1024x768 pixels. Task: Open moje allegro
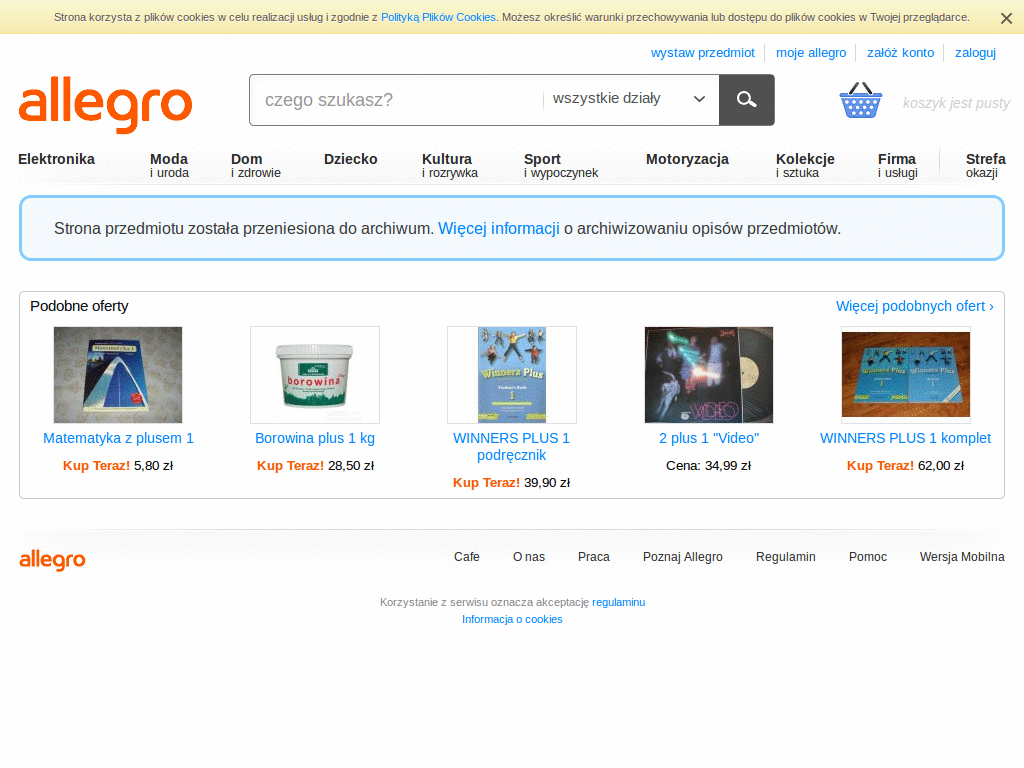810,53
